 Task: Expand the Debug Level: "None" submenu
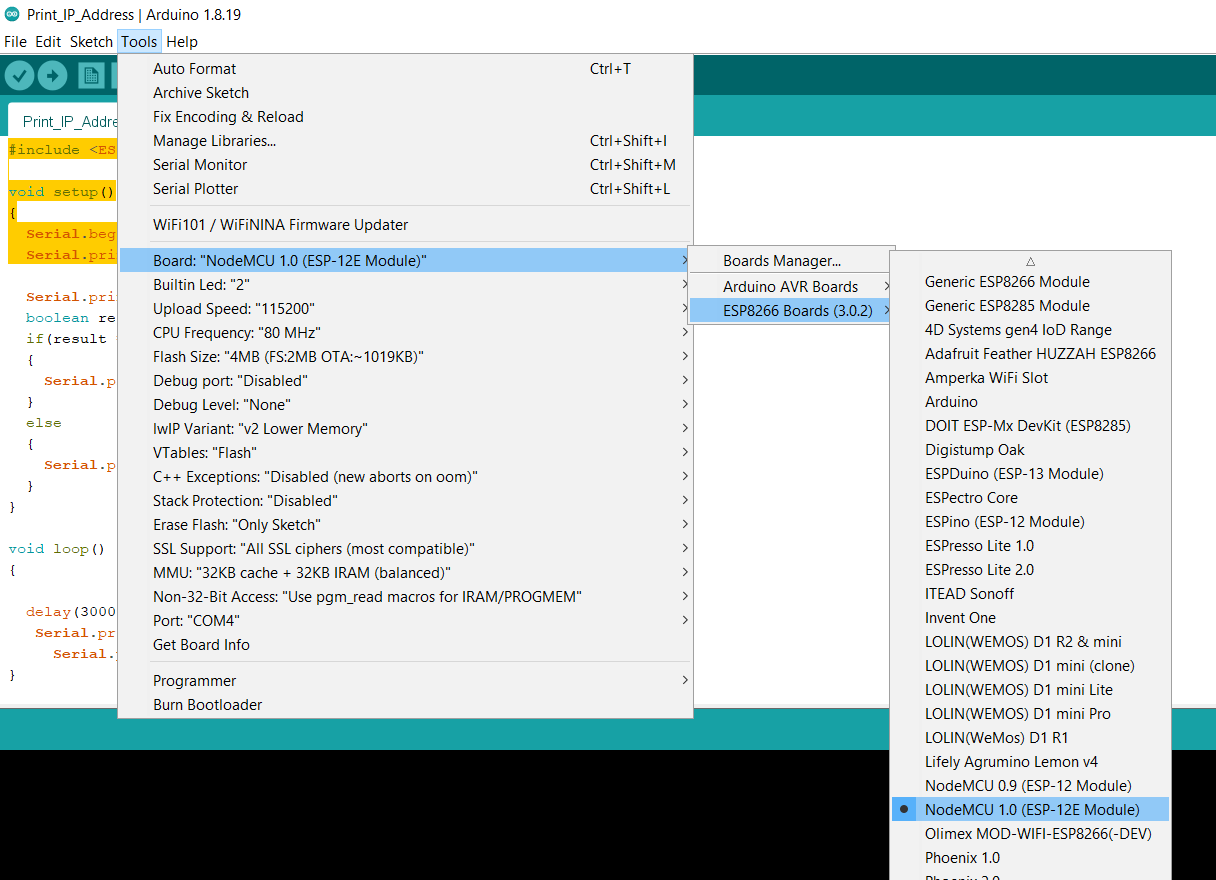click(405, 405)
